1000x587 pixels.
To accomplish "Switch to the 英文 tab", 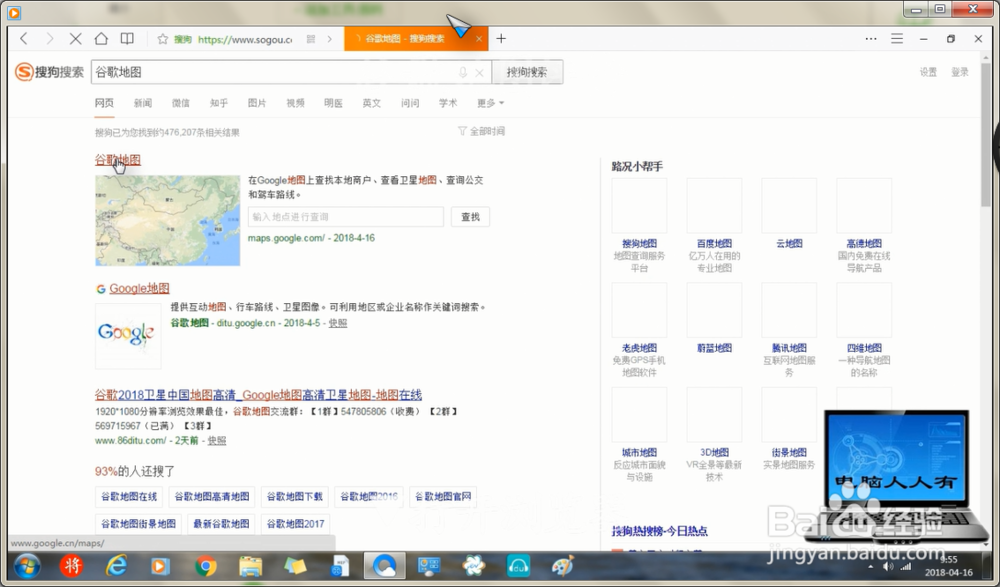I will point(372,103).
